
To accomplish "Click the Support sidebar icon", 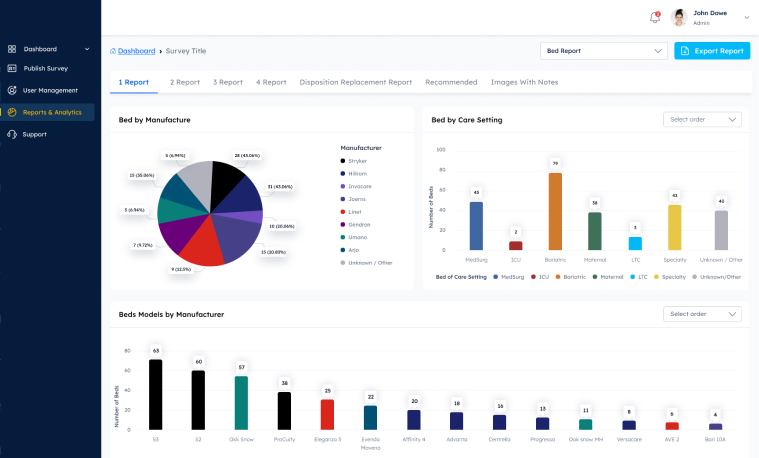I will point(12,134).
